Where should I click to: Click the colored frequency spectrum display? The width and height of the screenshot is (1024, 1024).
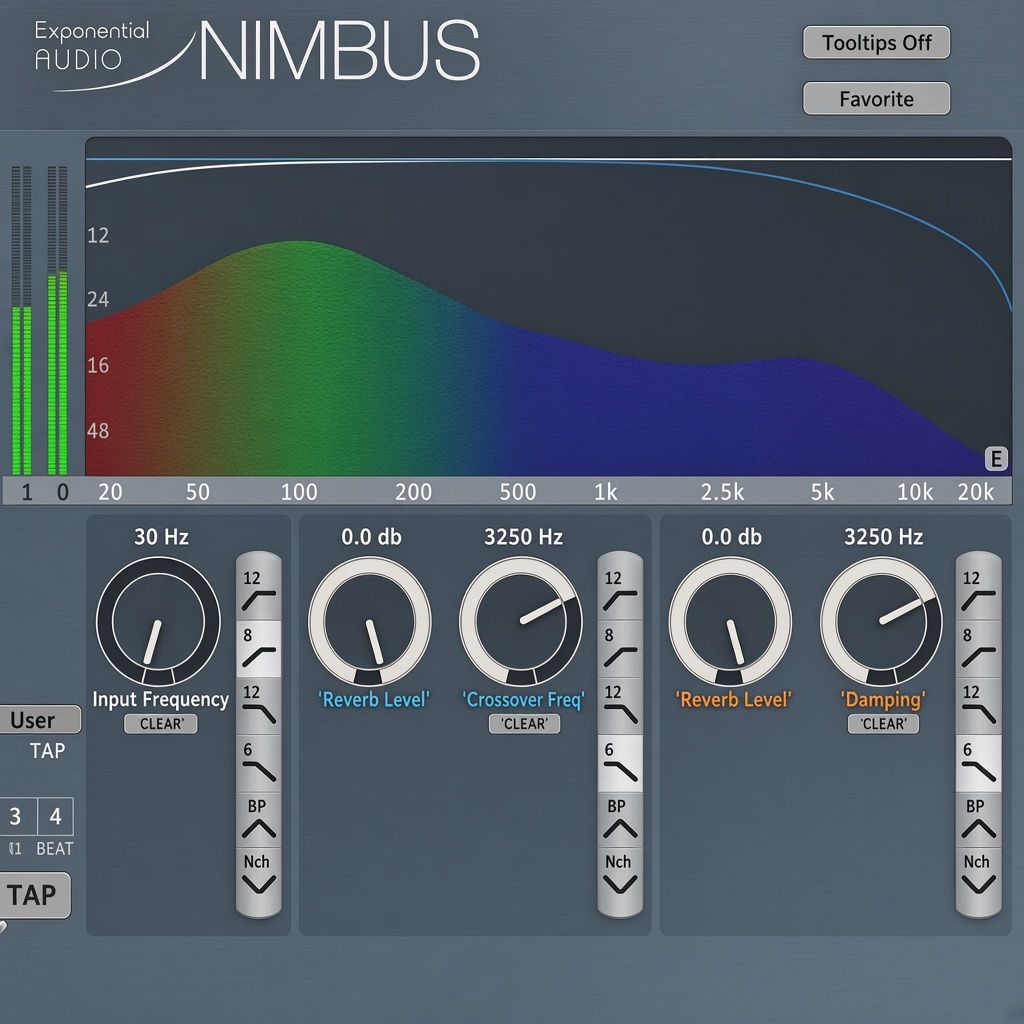[549, 306]
